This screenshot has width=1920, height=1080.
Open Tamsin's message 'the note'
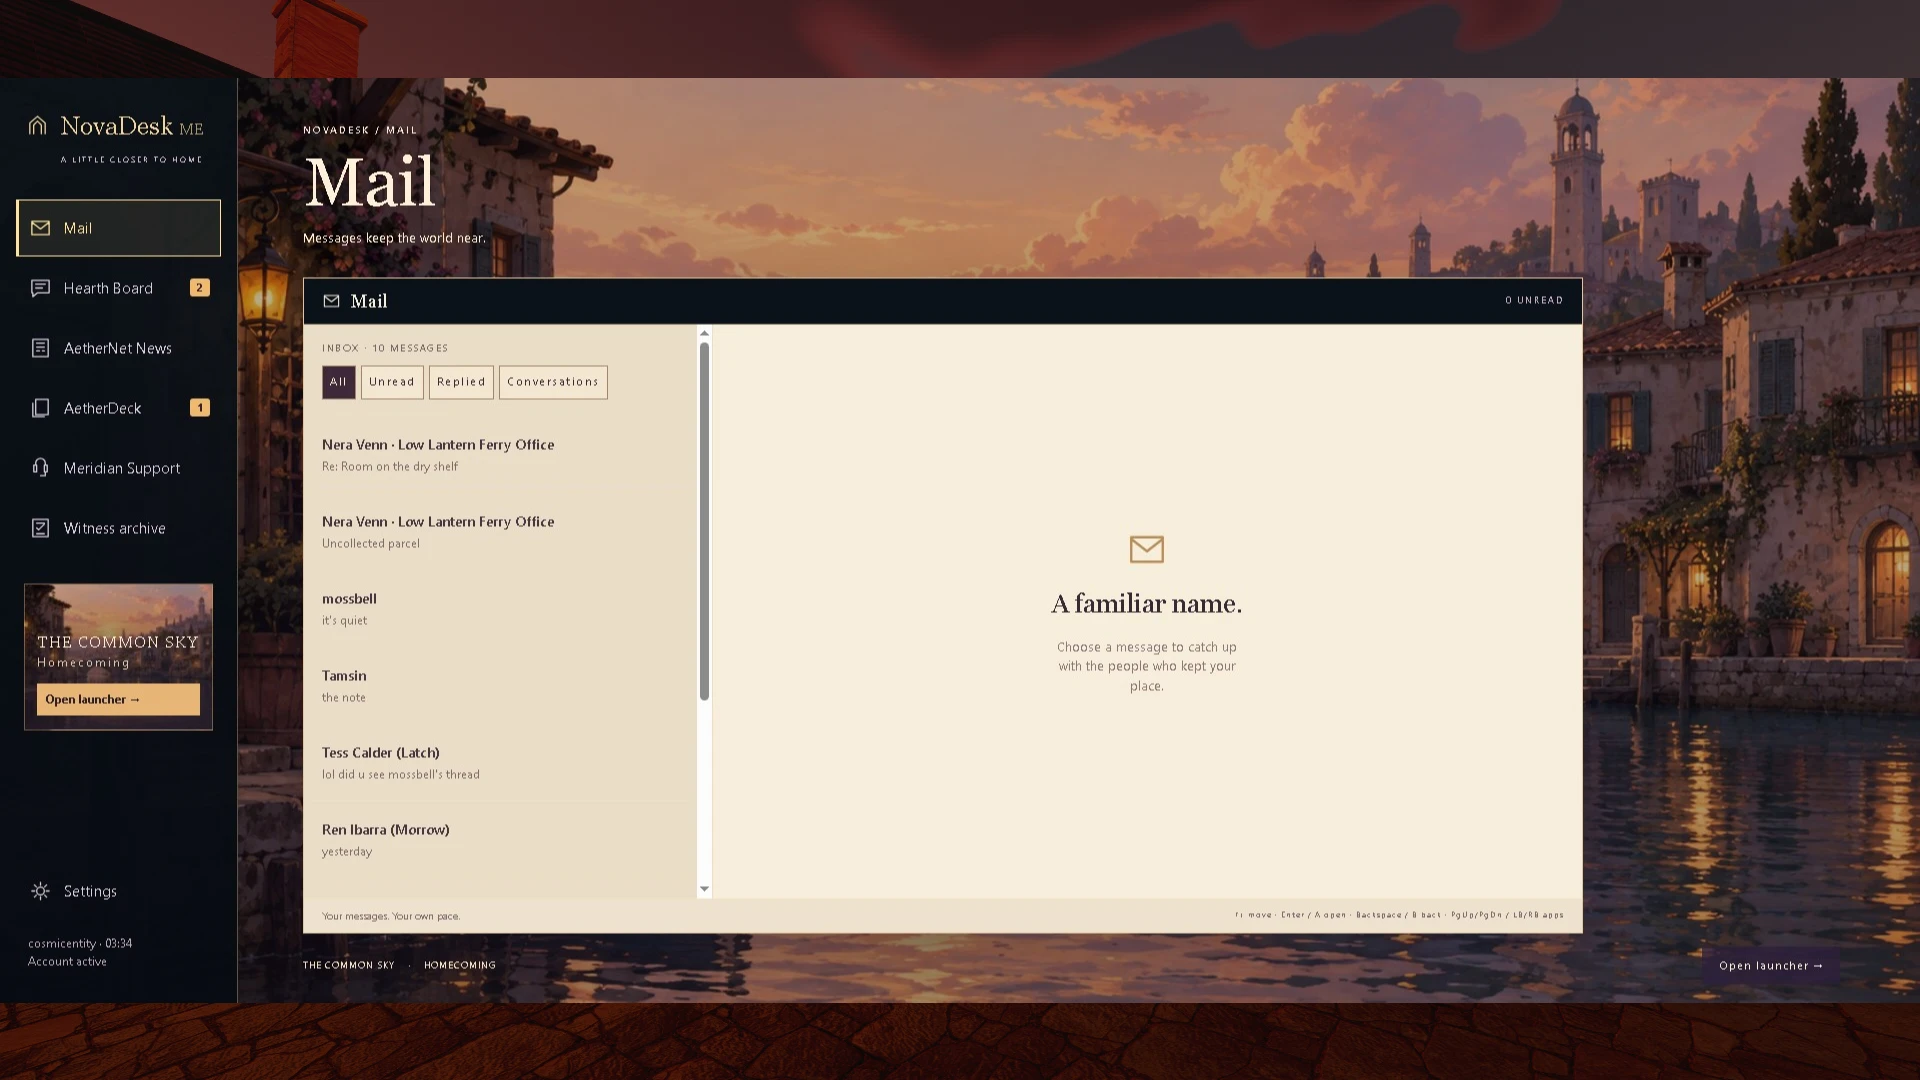coord(500,686)
